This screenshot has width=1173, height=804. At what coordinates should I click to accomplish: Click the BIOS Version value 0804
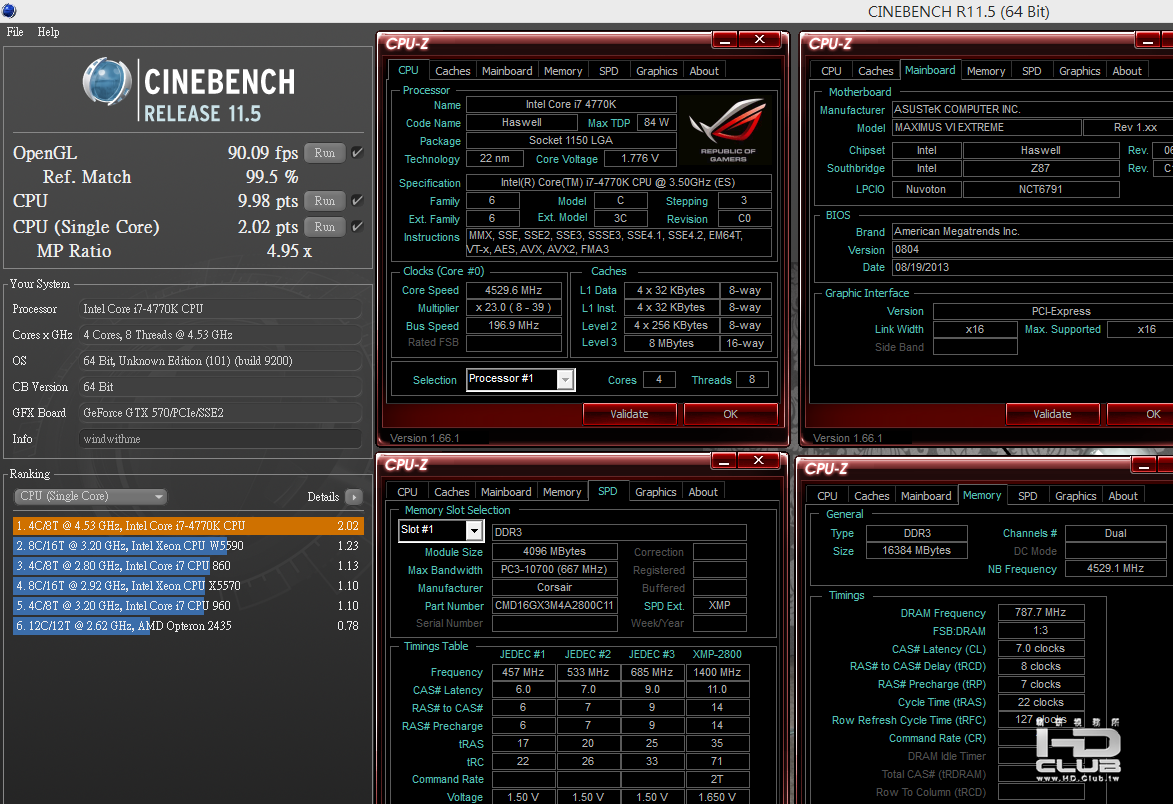coord(1032,250)
